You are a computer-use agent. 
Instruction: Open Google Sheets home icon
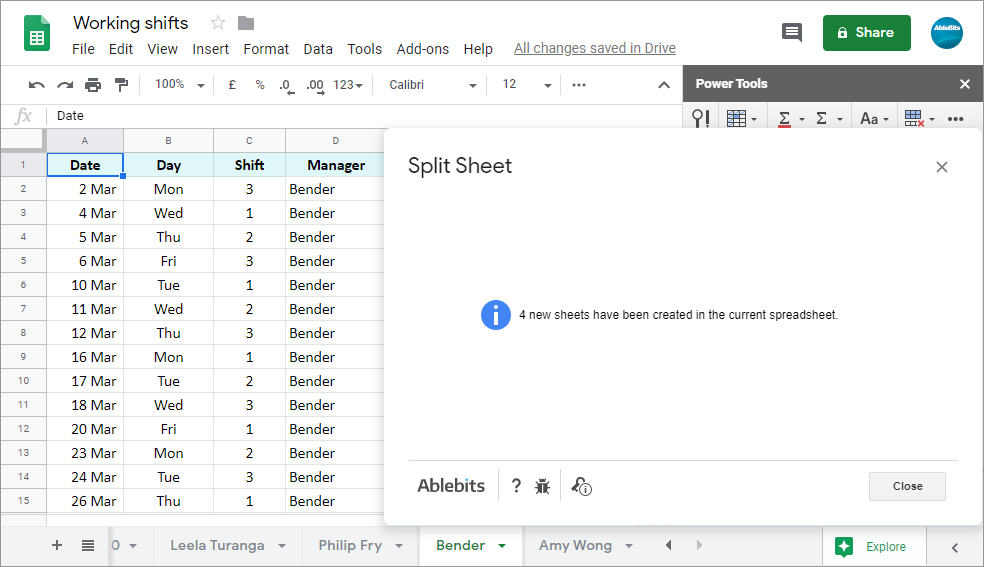36,33
